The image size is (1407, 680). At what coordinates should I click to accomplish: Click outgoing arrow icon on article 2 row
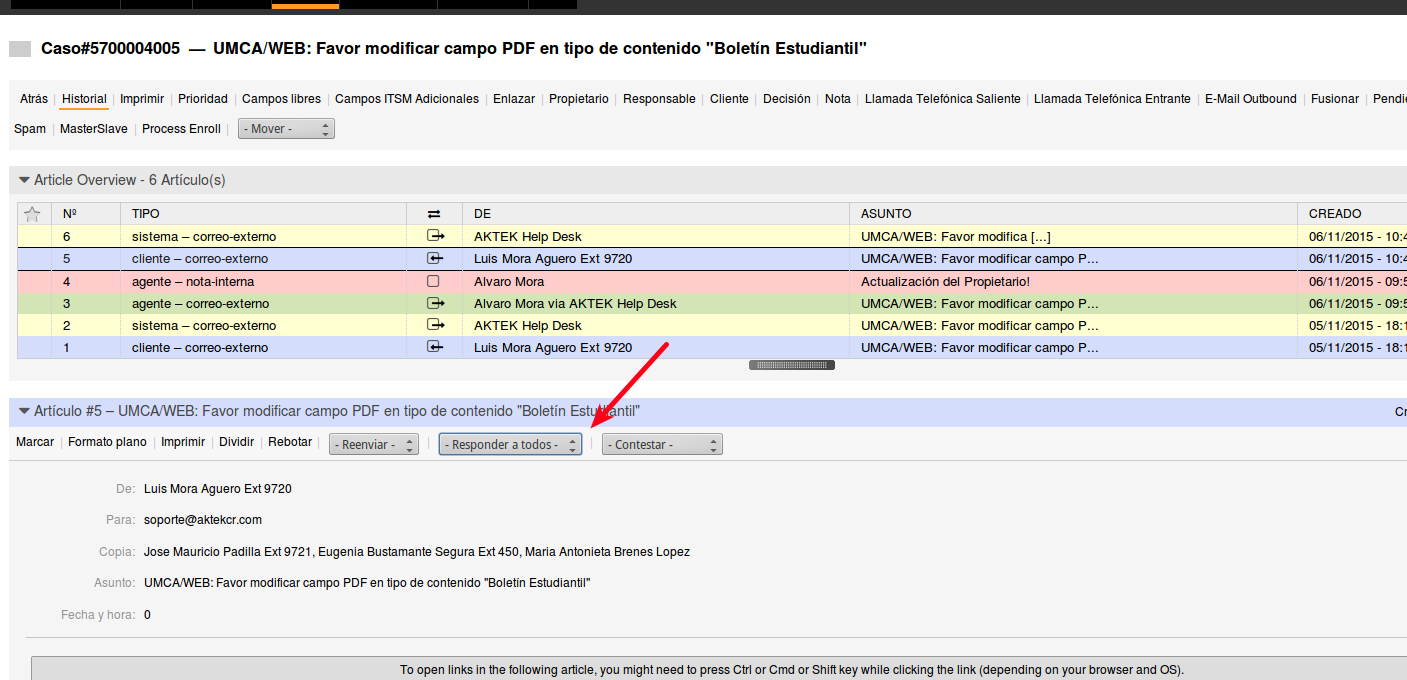click(434, 325)
